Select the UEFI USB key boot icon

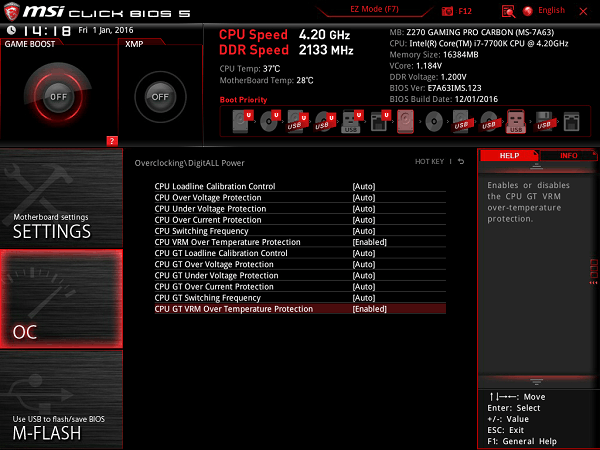[352, 121]
